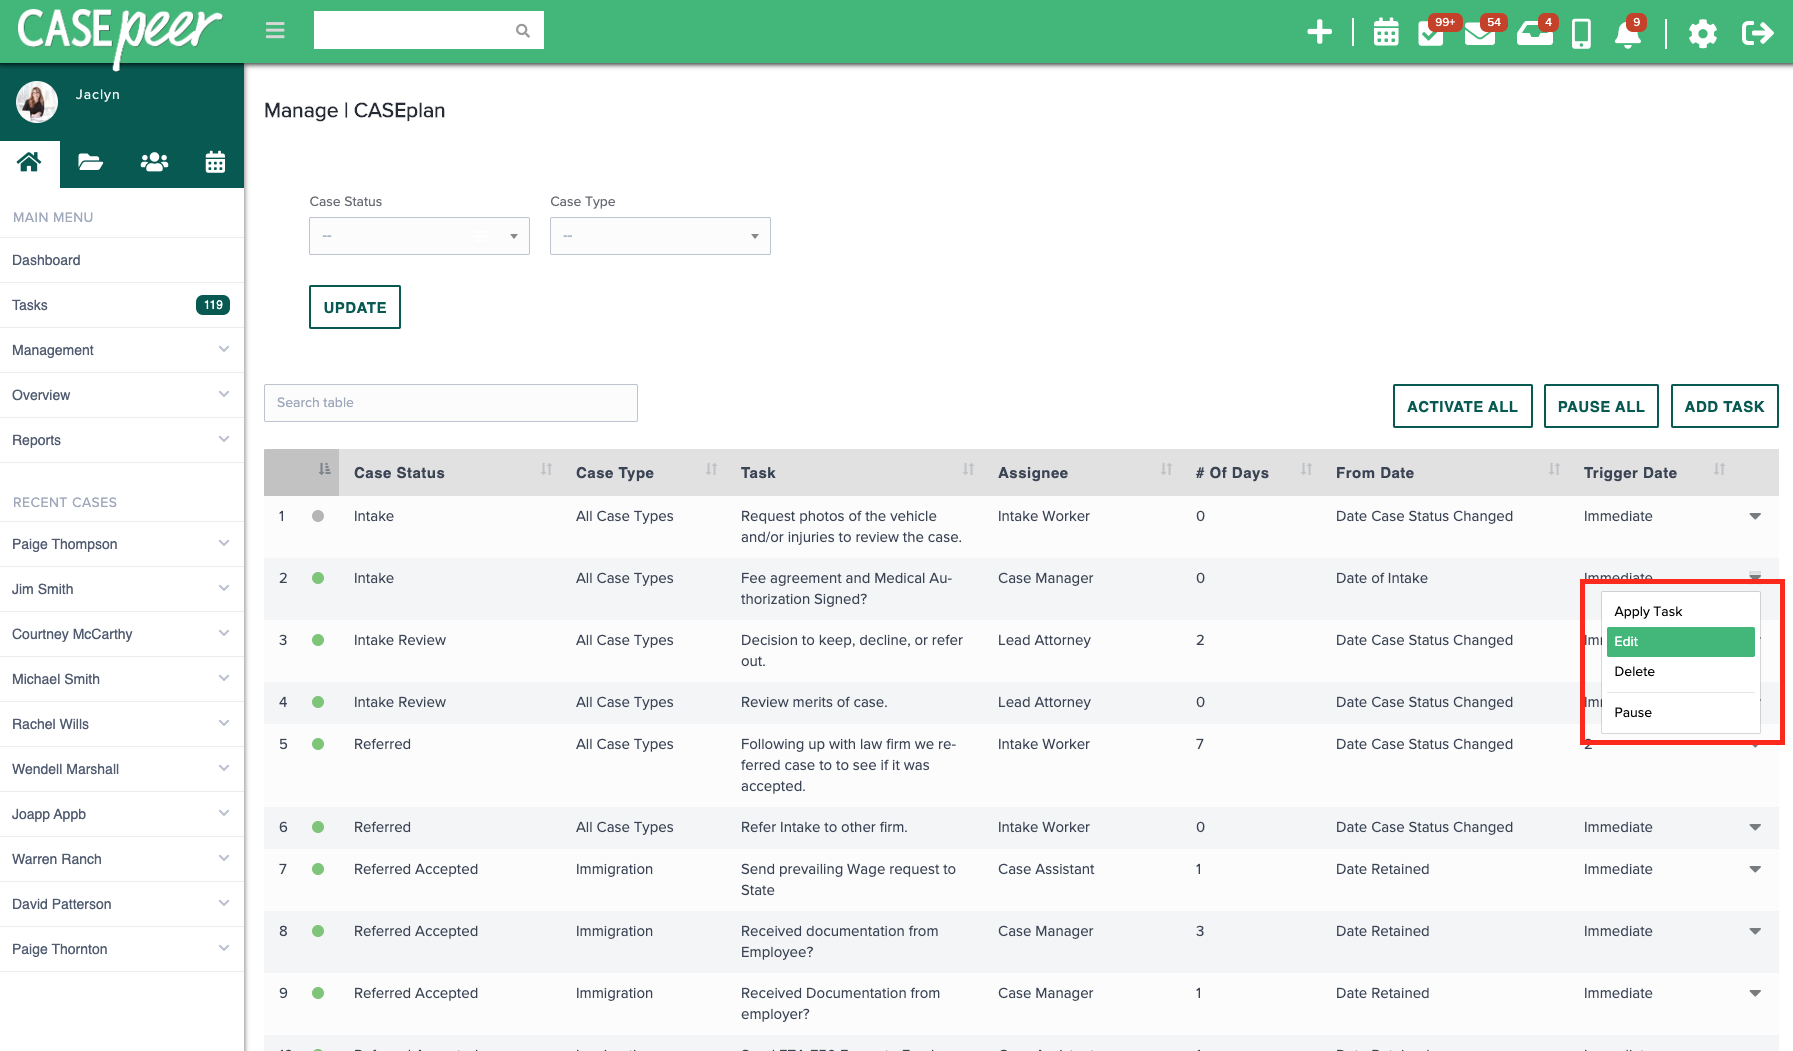Click the mobile phone icon in header
The image size is (1793, 1051).
pyautogui.click(x=1581, y=31)
